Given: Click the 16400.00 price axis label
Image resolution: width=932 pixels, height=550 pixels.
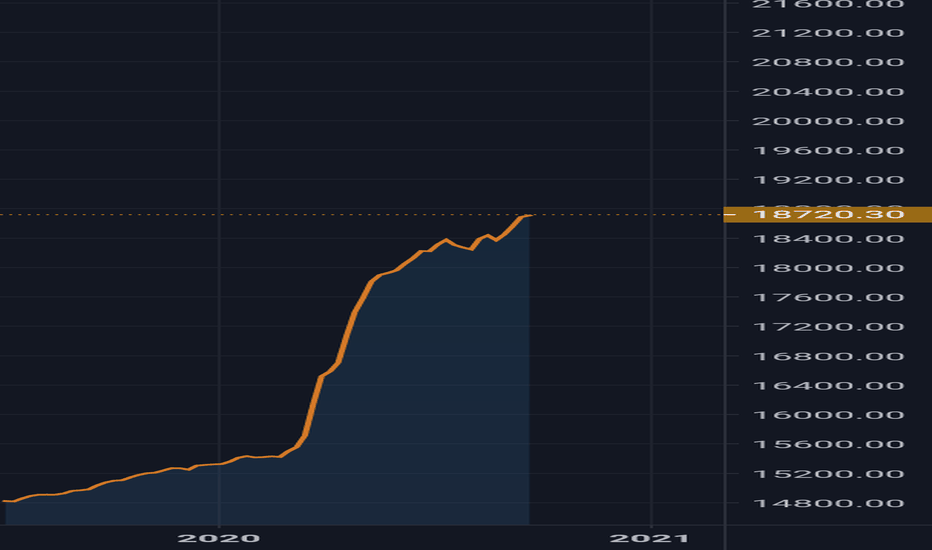Looking at the screenshot, I should pyautogui.click(x=828, y=386).
